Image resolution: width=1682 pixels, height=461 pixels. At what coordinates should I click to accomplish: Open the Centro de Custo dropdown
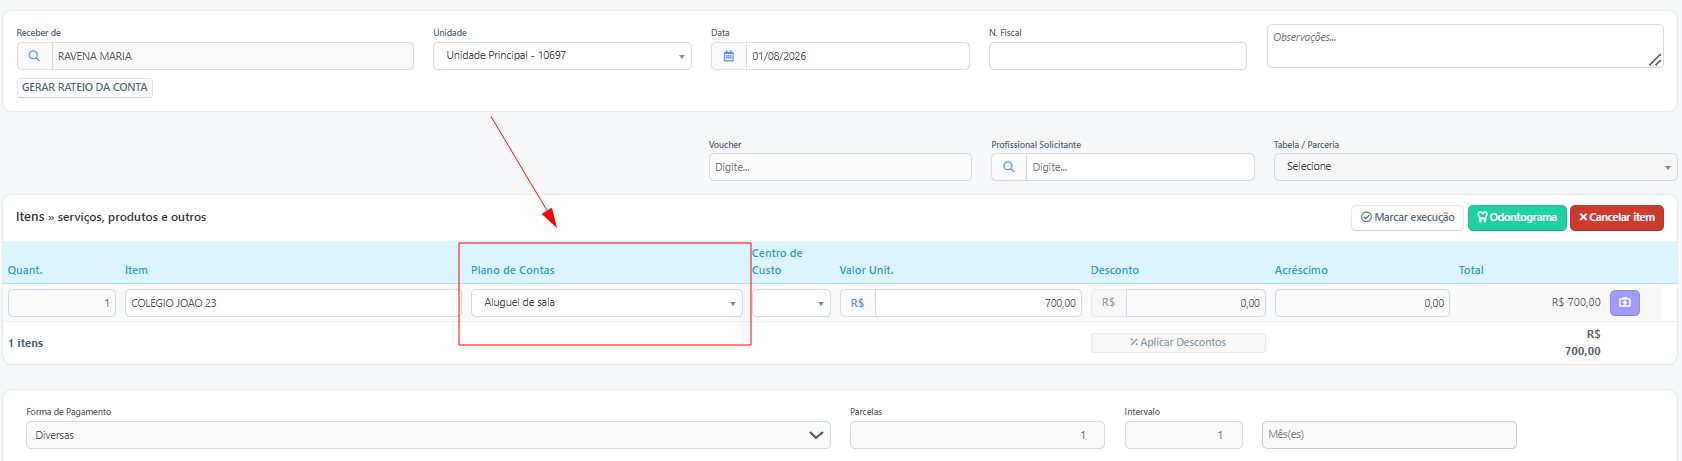[x=791, y=303]
